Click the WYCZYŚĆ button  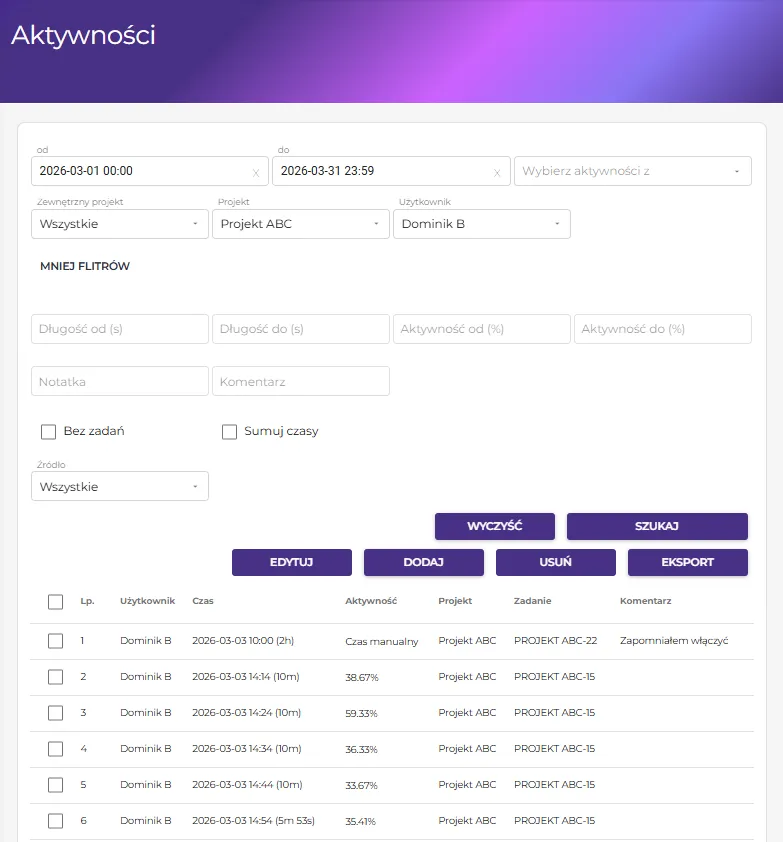[x=495, y=526]
